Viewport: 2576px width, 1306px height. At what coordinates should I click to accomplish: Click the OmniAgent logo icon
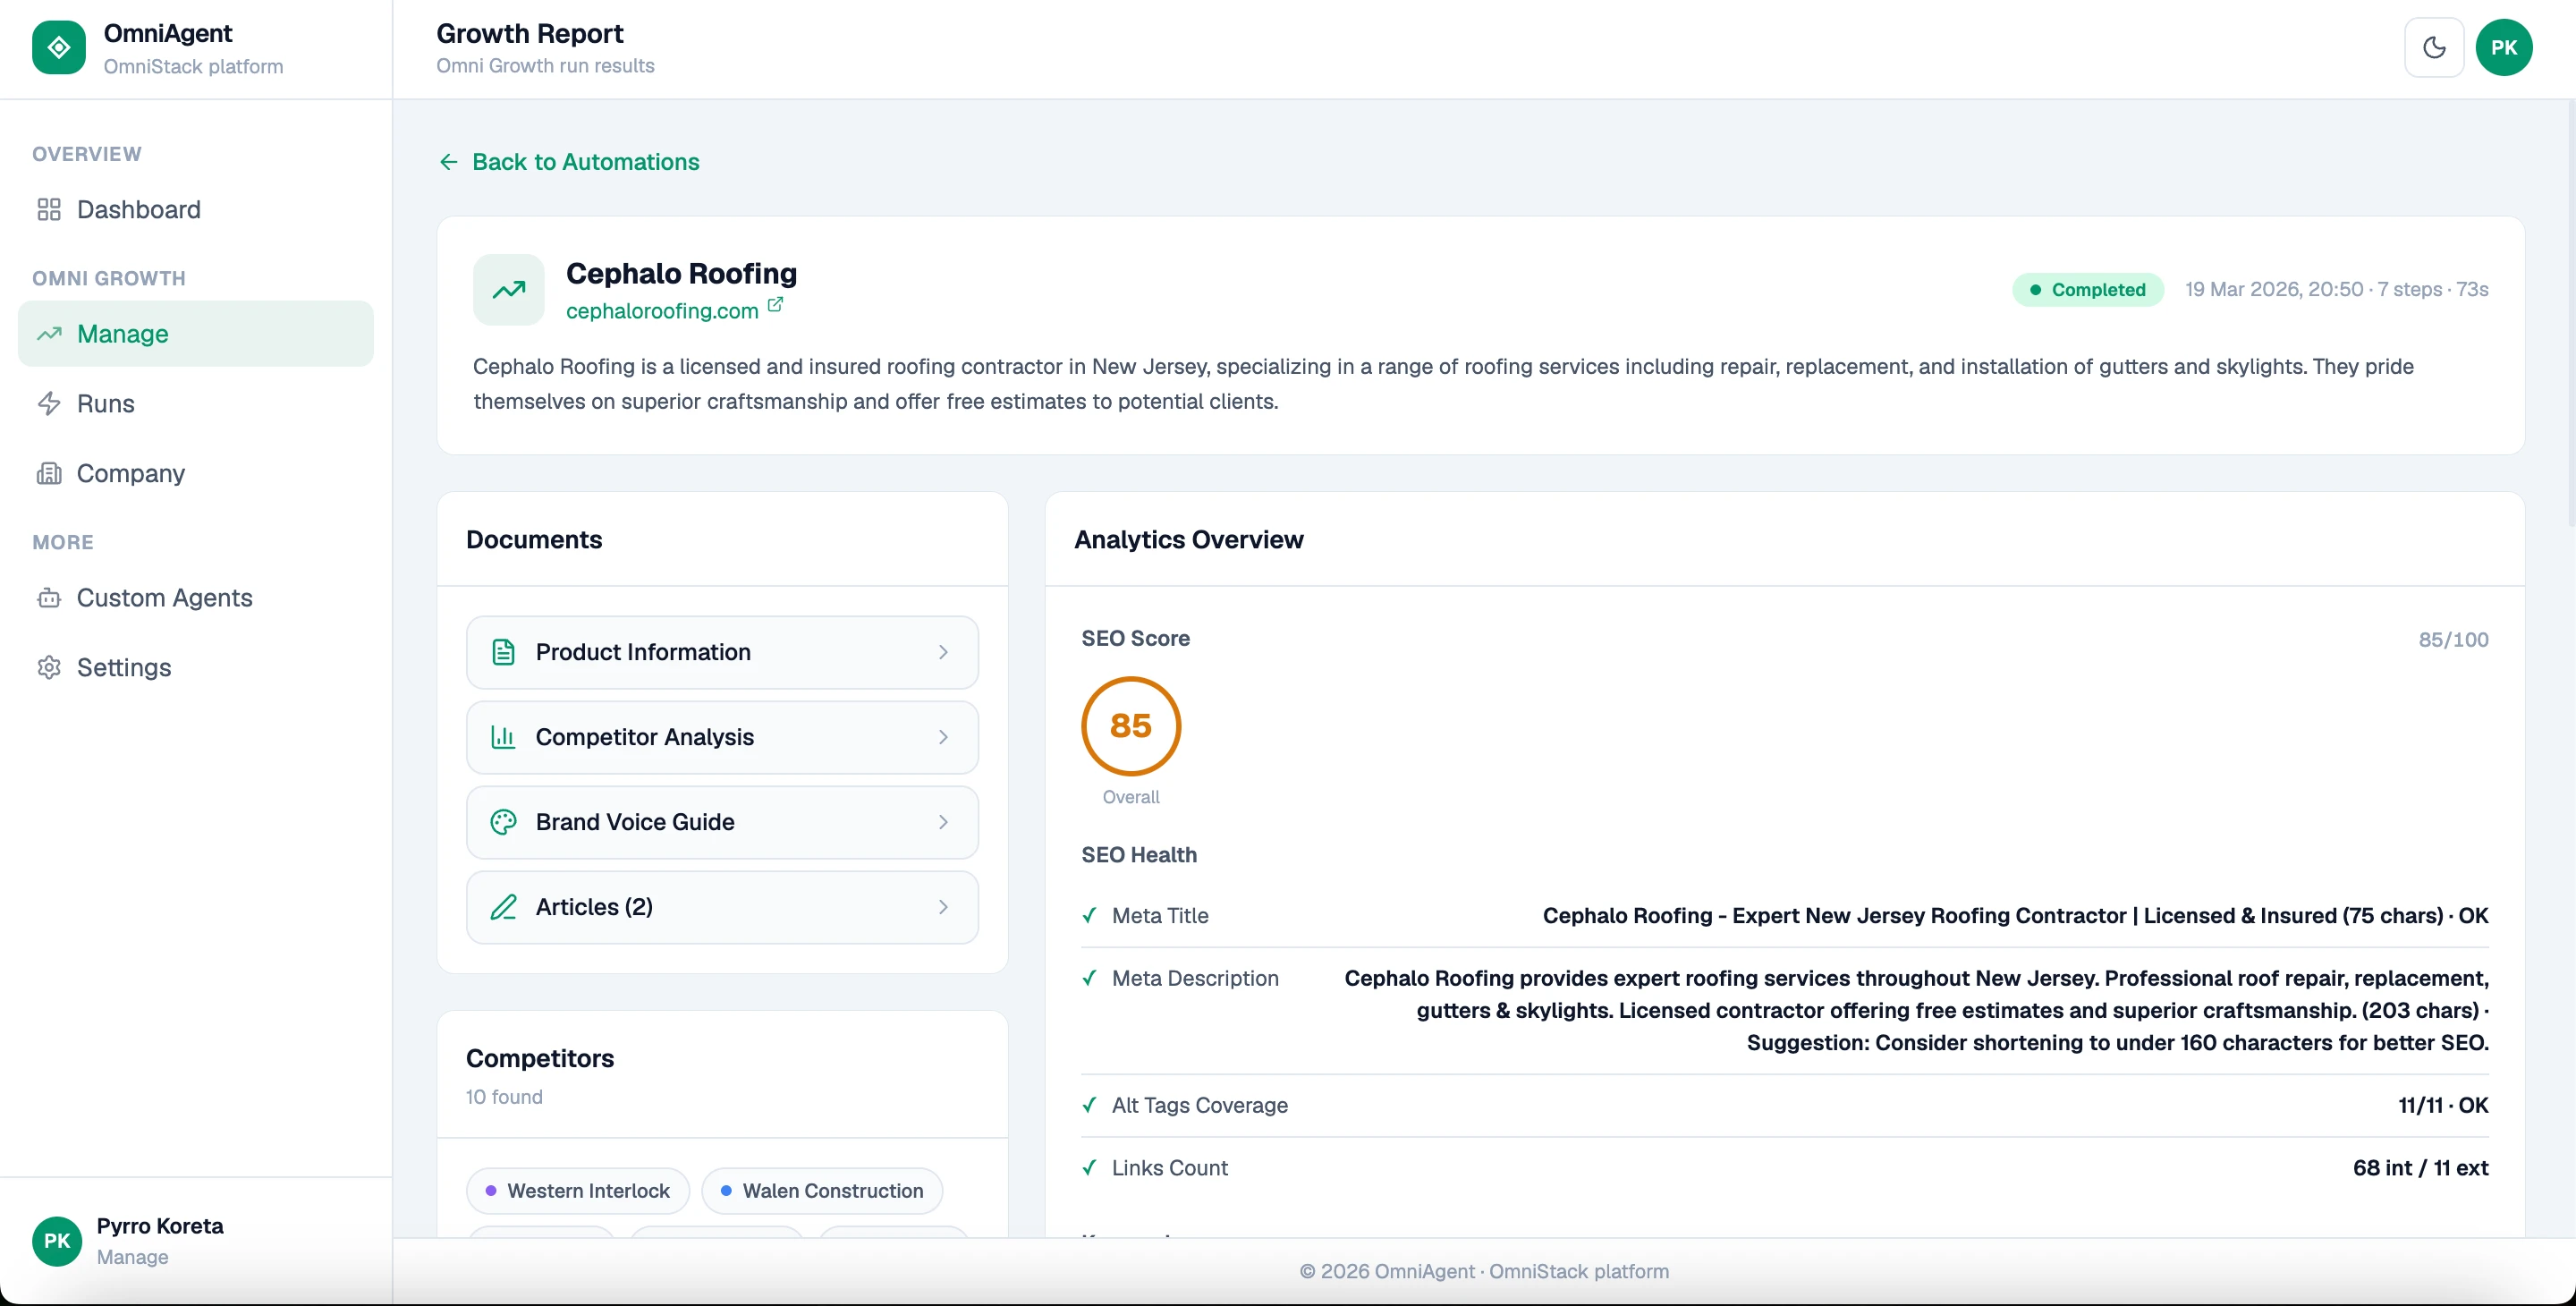[x=58, y=47]
